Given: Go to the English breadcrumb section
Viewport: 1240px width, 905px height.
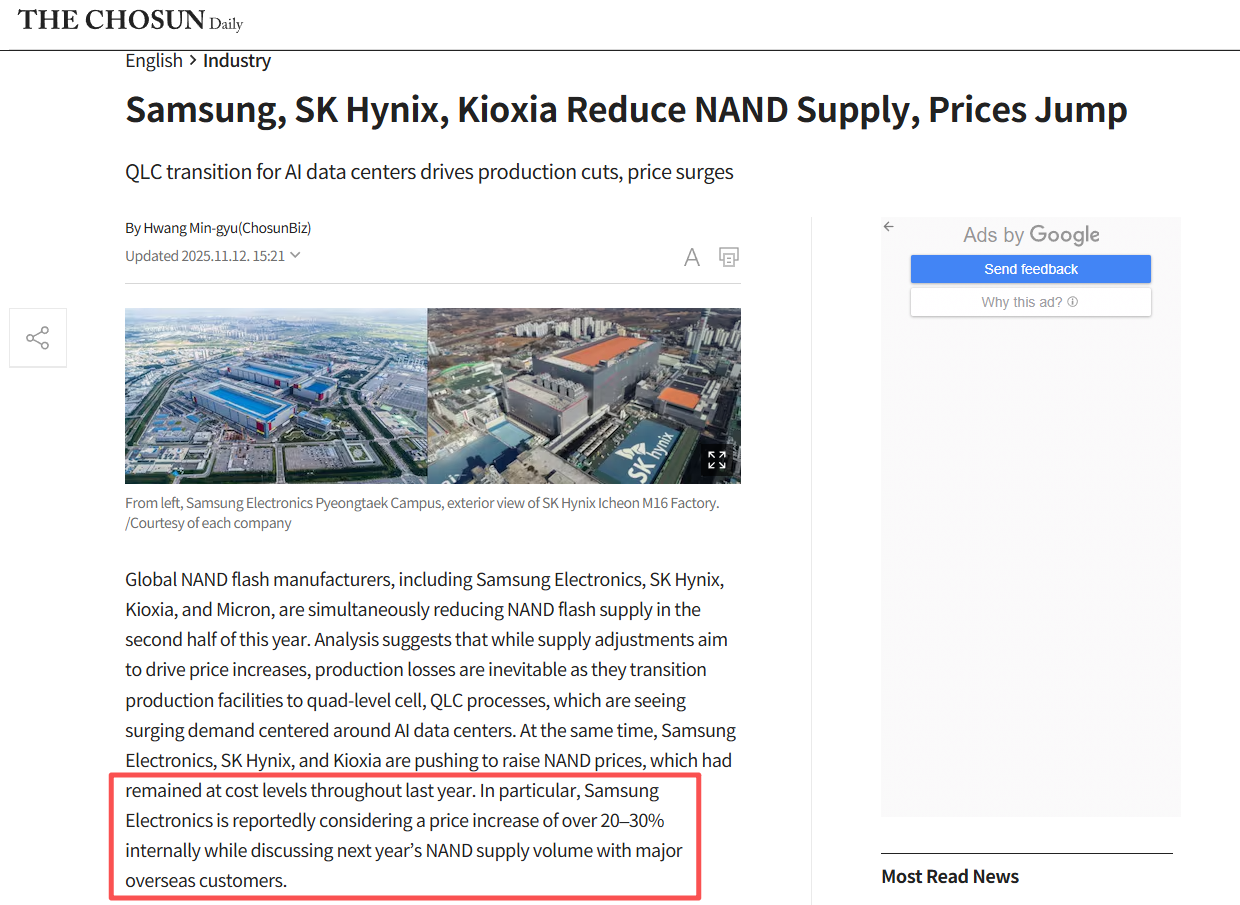Looking at the screenshot, I should click(x=153, y=61).
